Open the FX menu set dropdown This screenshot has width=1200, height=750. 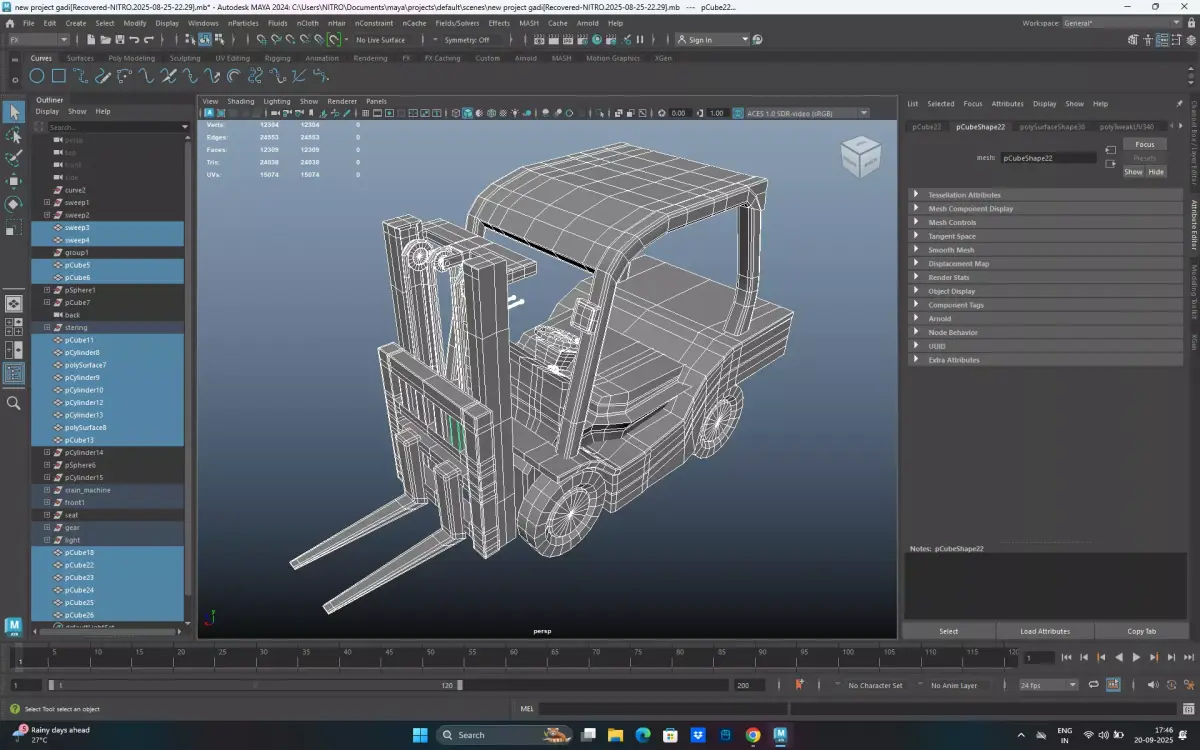tap(38, 40)
